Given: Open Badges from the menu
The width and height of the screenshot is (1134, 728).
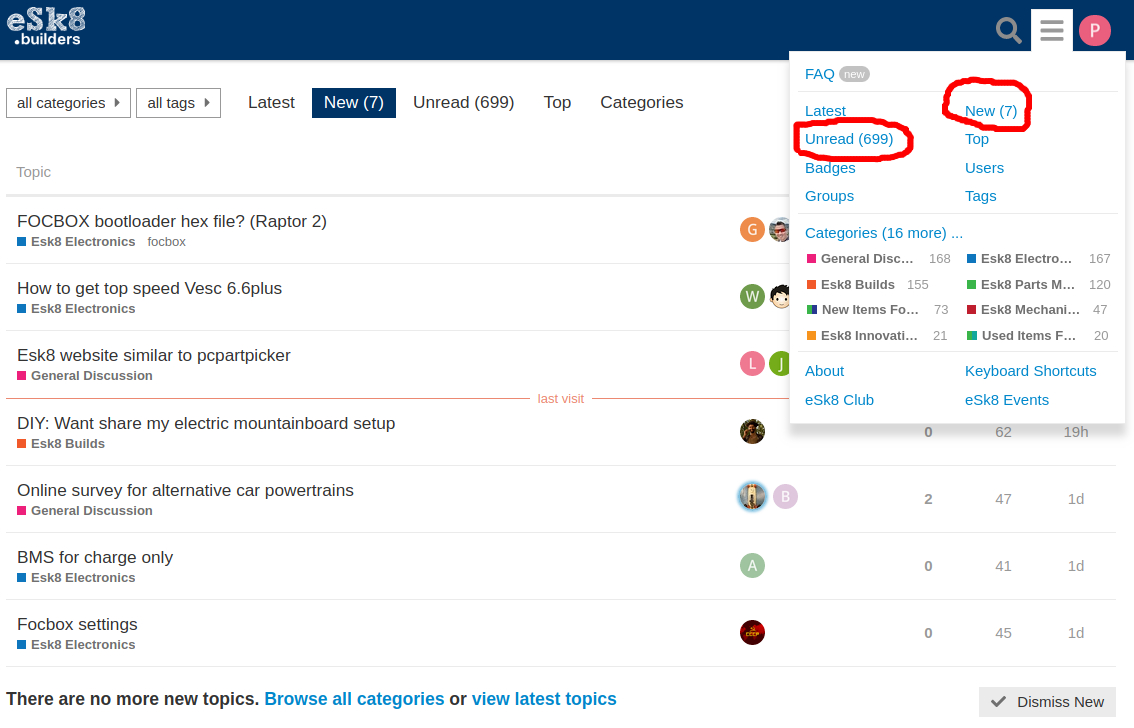Looking at the screenshot, I should [x=830, y=168].
